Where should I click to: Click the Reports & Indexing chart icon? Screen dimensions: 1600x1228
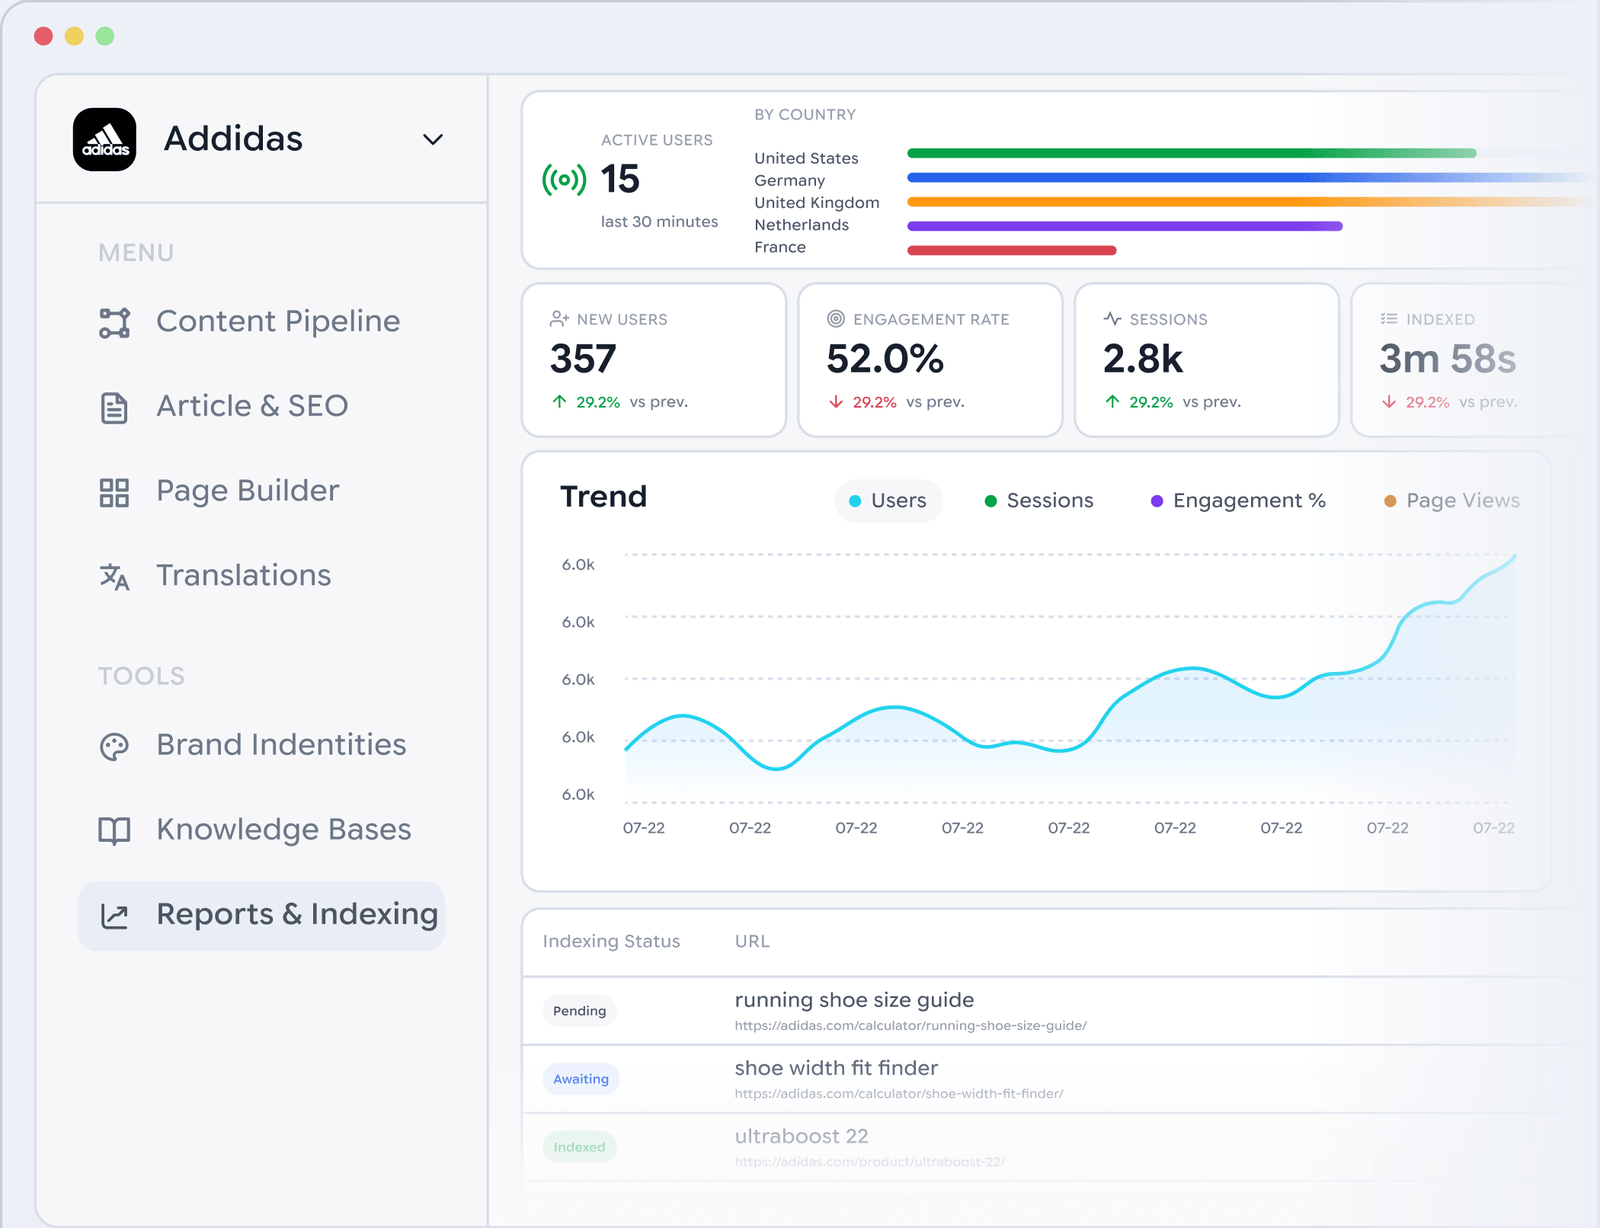pyautogui.click(x=115, y=916)
